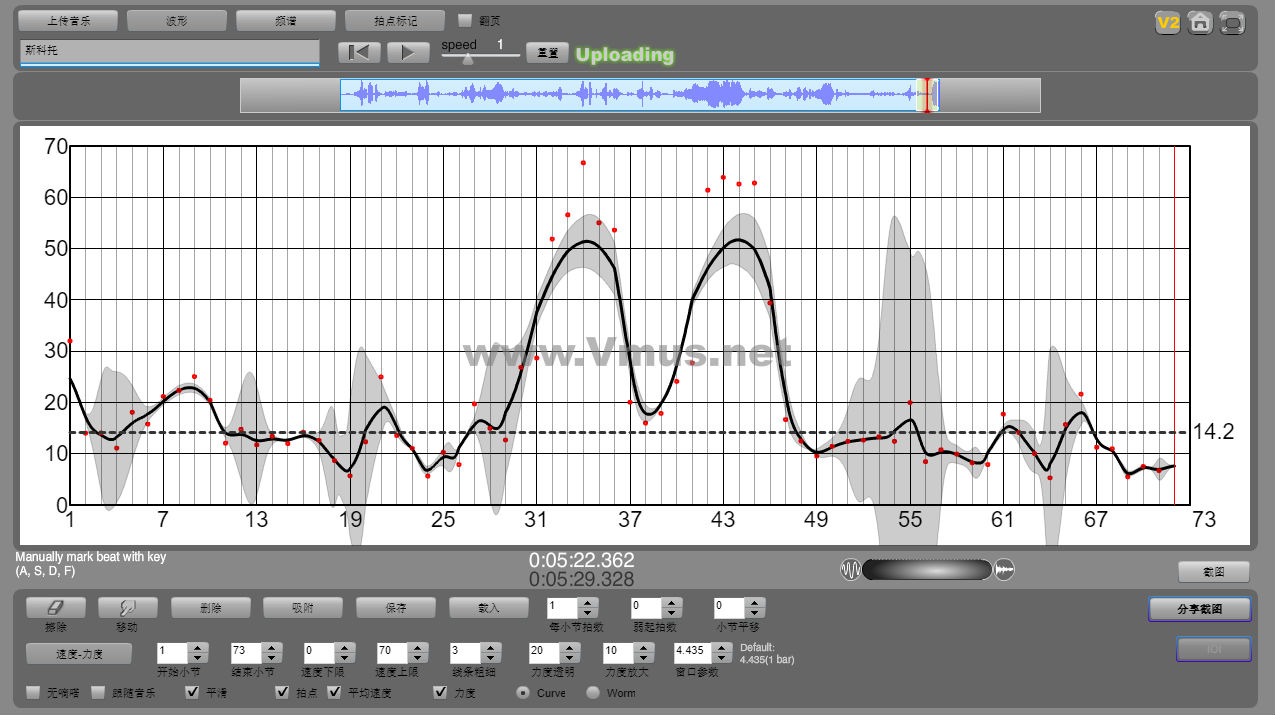The width and height of the screenshot is (1275, 715).
Task: Increase the 结束小节 end bar stepper value
Action: 270,647
